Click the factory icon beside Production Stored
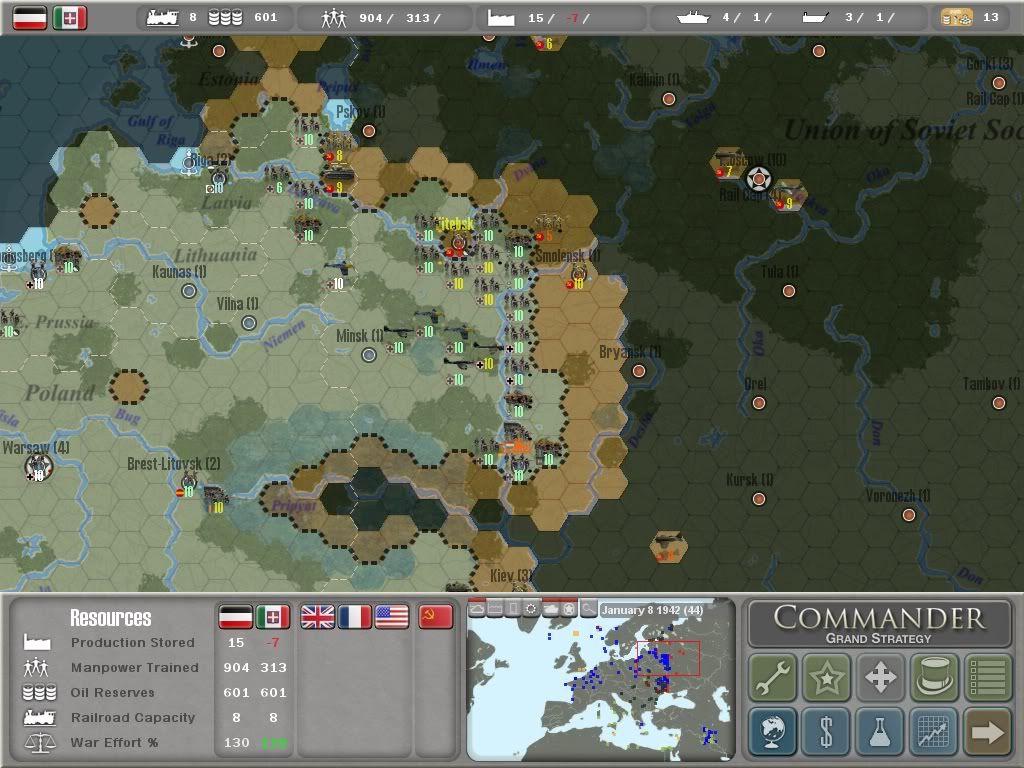The width and height of the screenshot is (1024, 768). point(37,642)
